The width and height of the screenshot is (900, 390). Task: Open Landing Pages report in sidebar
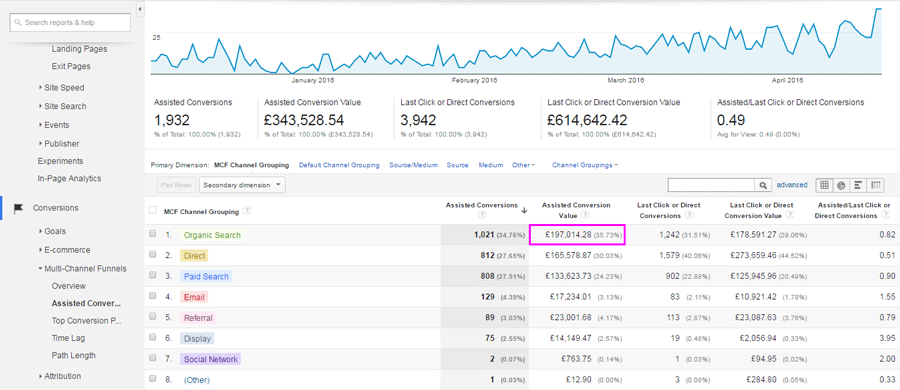(79, 49)
